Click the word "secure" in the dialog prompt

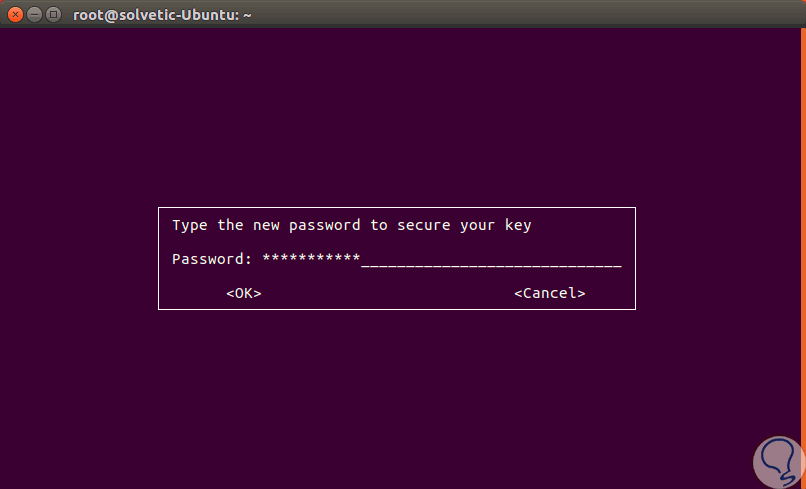[428, 225]
